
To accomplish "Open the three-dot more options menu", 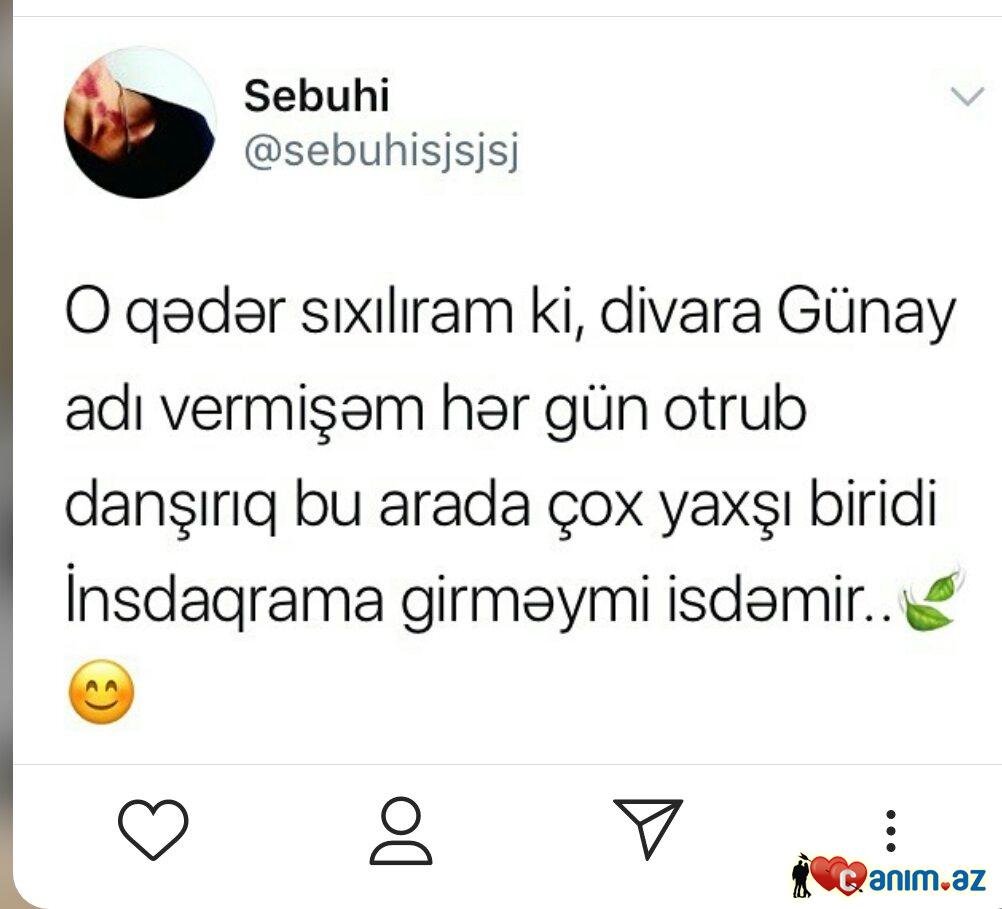I will pos(891,831).
